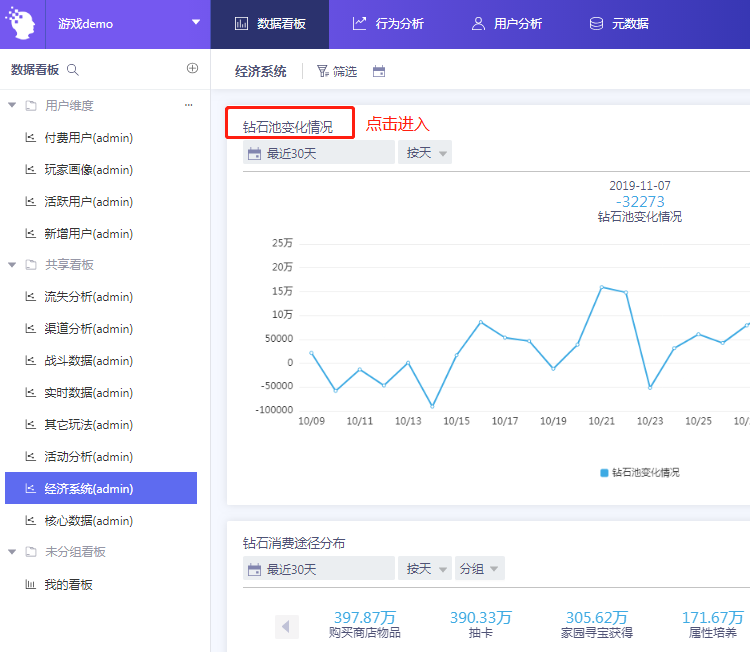The image size is (750, 652).
Task: Open the 用户维度 more options ellipsis
Action: (188, 105)
